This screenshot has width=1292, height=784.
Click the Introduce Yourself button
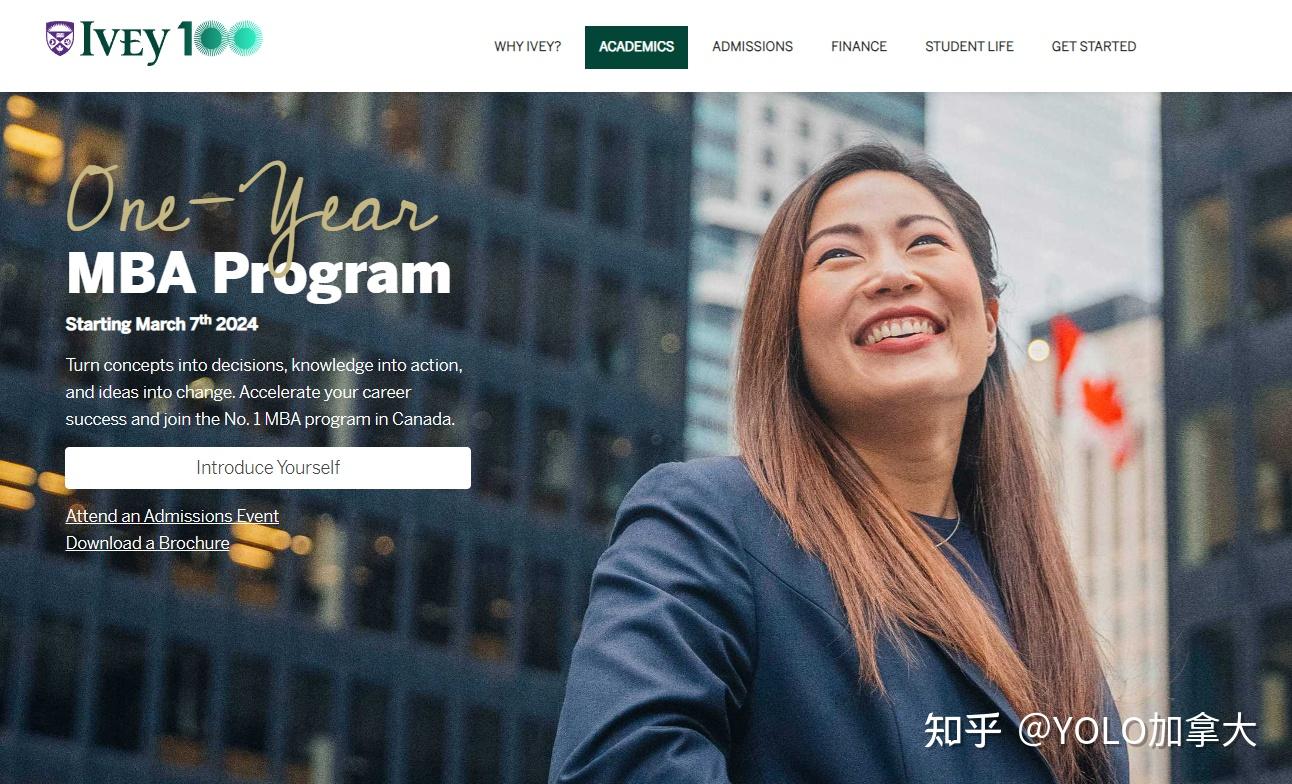pyautogui.click(x=268, y=468)
